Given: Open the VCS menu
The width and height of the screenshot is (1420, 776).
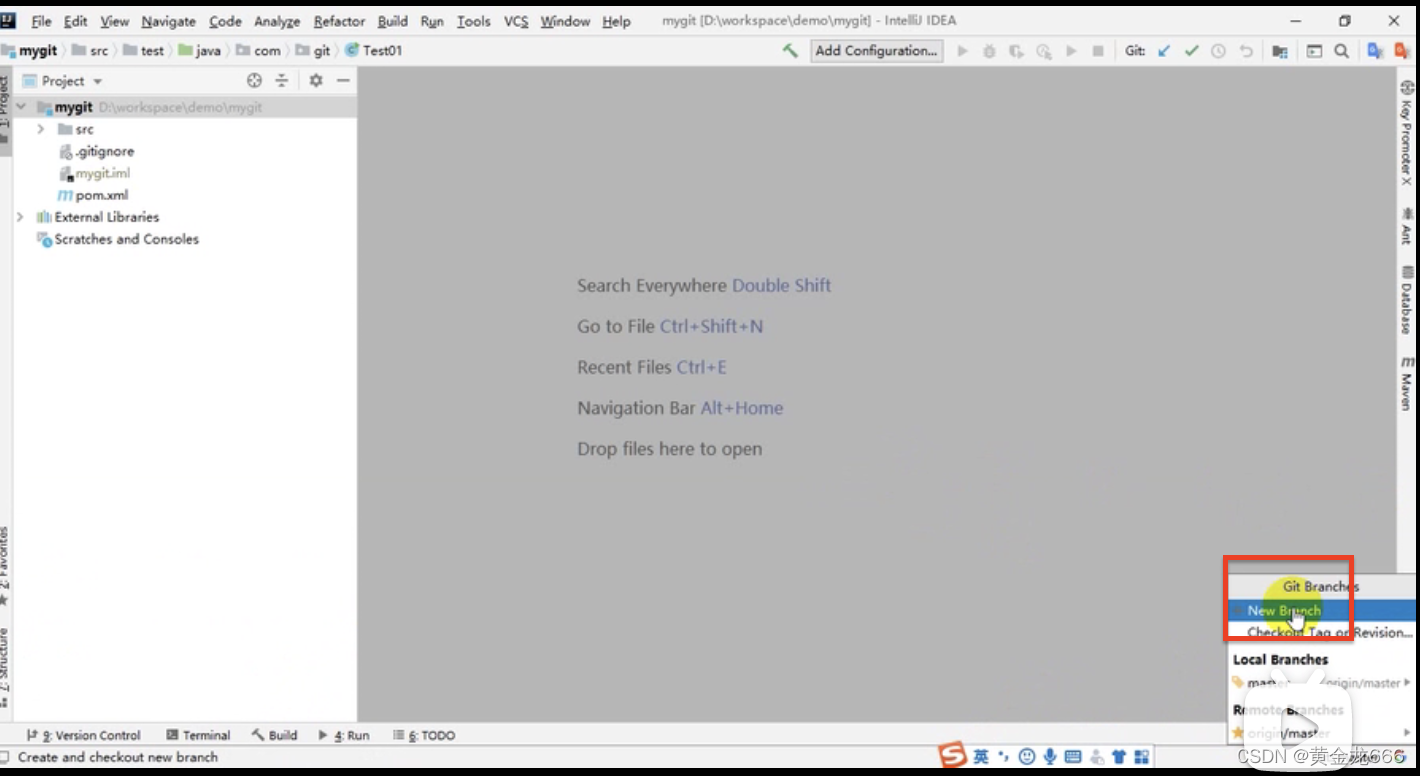Looking at the screenshot, I should 515,21.
